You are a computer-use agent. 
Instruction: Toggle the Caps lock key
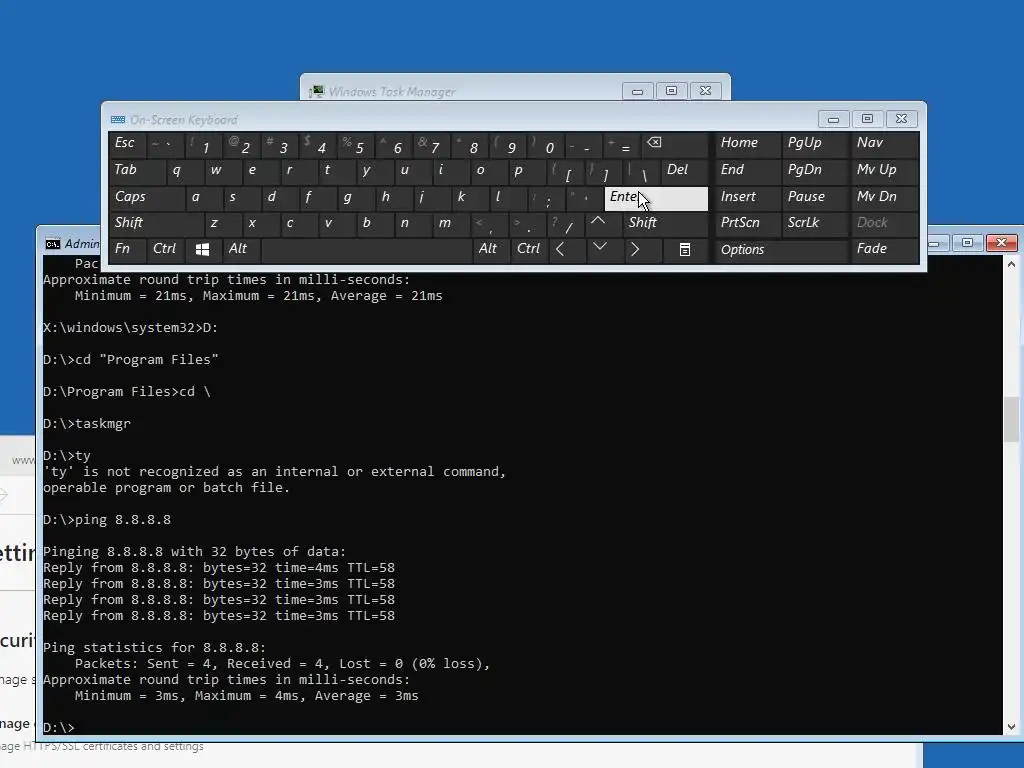click(x=146, y=197)
